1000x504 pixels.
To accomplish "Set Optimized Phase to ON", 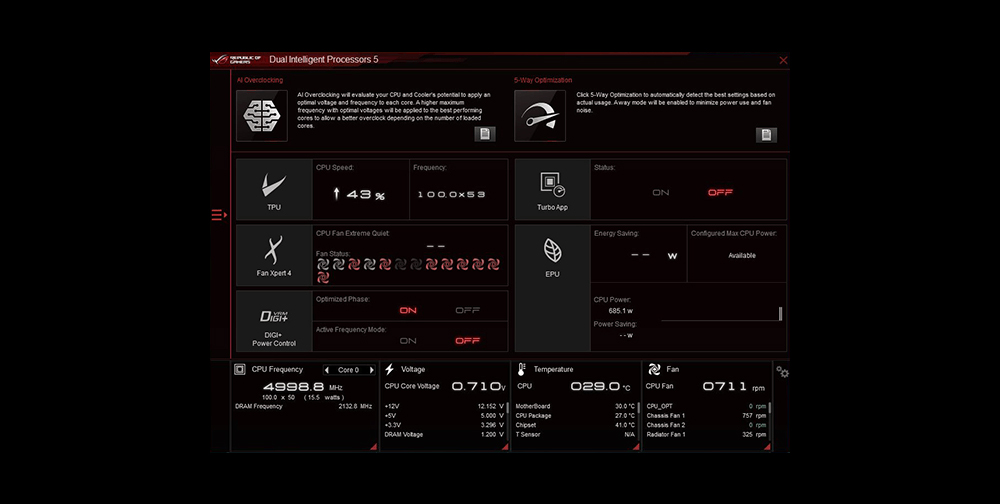I will (x=408, y=311).
